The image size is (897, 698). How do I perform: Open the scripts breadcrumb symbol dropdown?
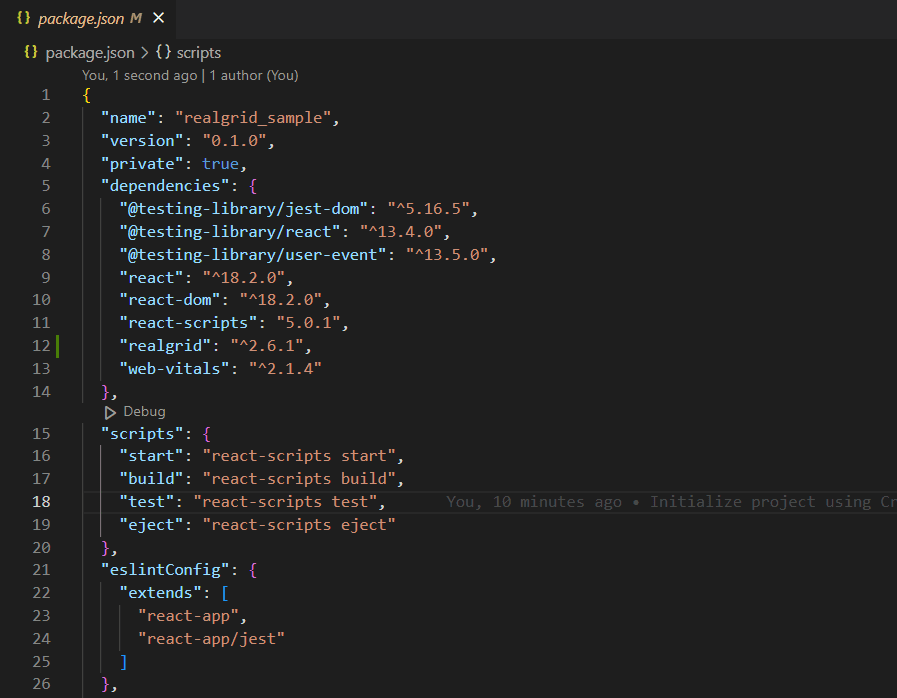tap(199, 52)
